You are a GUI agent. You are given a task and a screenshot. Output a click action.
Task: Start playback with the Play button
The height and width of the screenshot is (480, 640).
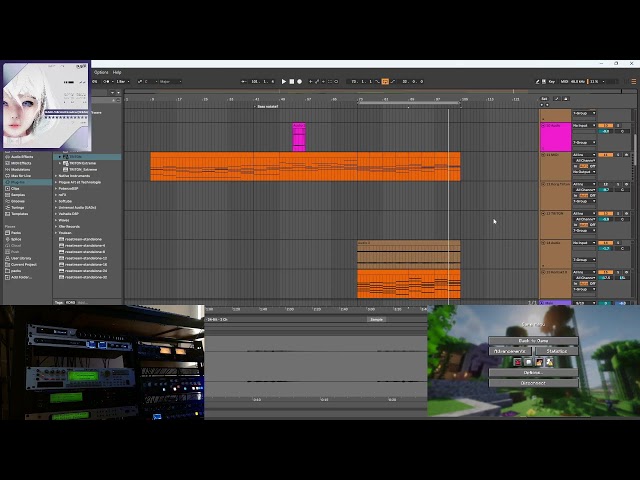(284, 82)
